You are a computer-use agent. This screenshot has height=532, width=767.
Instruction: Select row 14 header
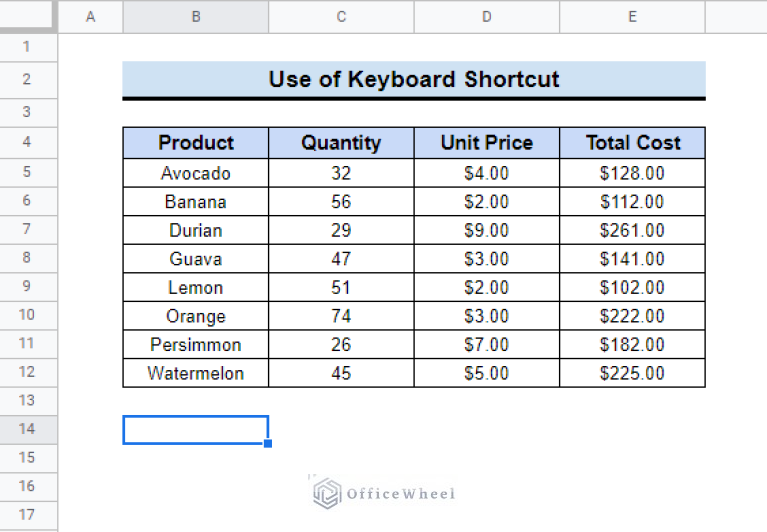[28, 429]
